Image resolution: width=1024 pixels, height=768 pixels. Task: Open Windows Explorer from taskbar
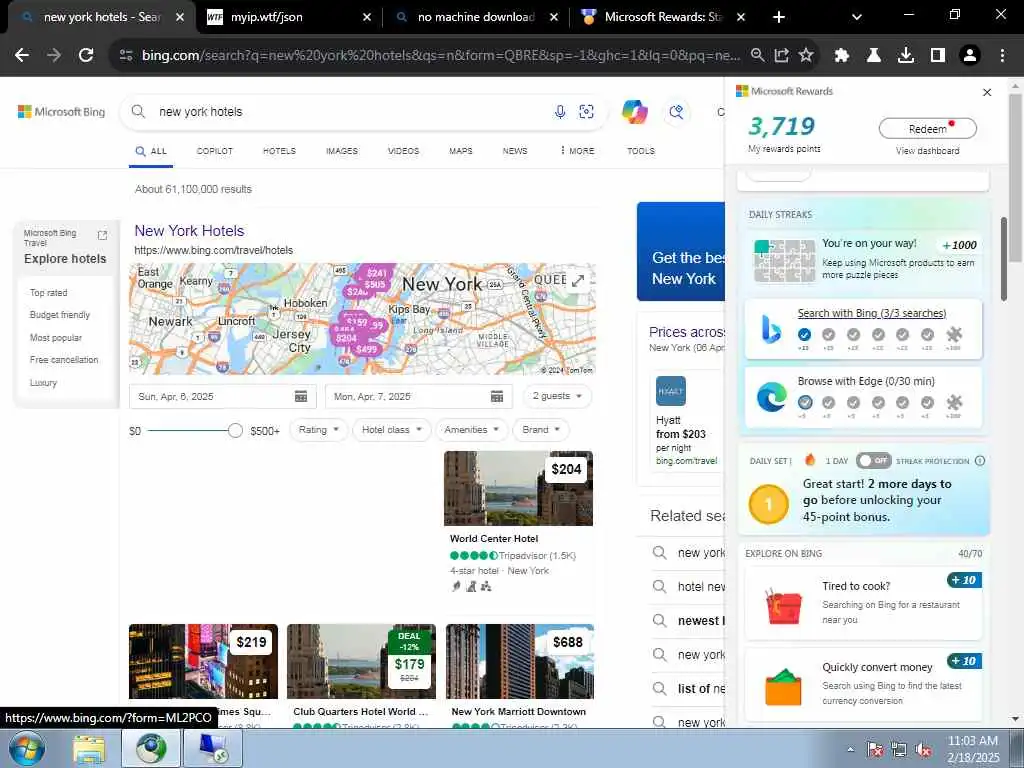[89, 749]
